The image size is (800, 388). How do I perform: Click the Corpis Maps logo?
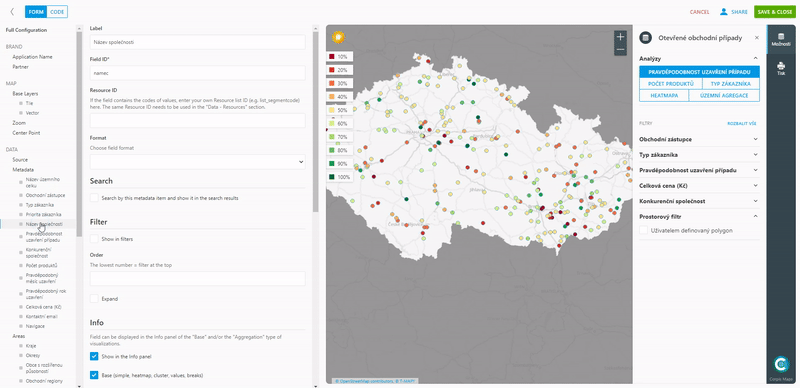[x=781, y=364]
